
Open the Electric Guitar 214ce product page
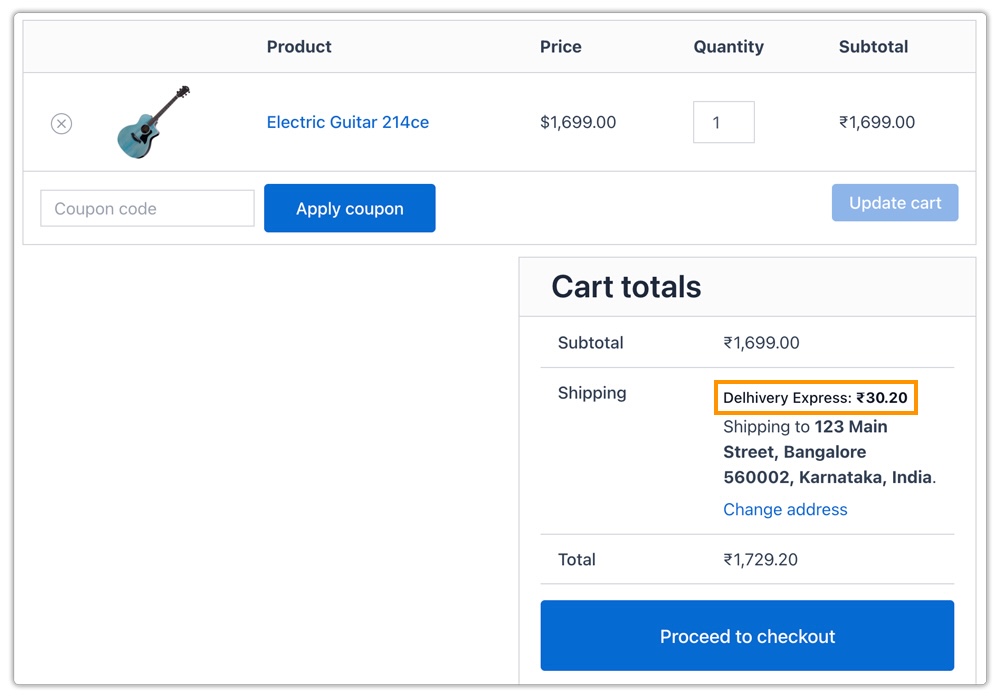click(x=347, y=122)
